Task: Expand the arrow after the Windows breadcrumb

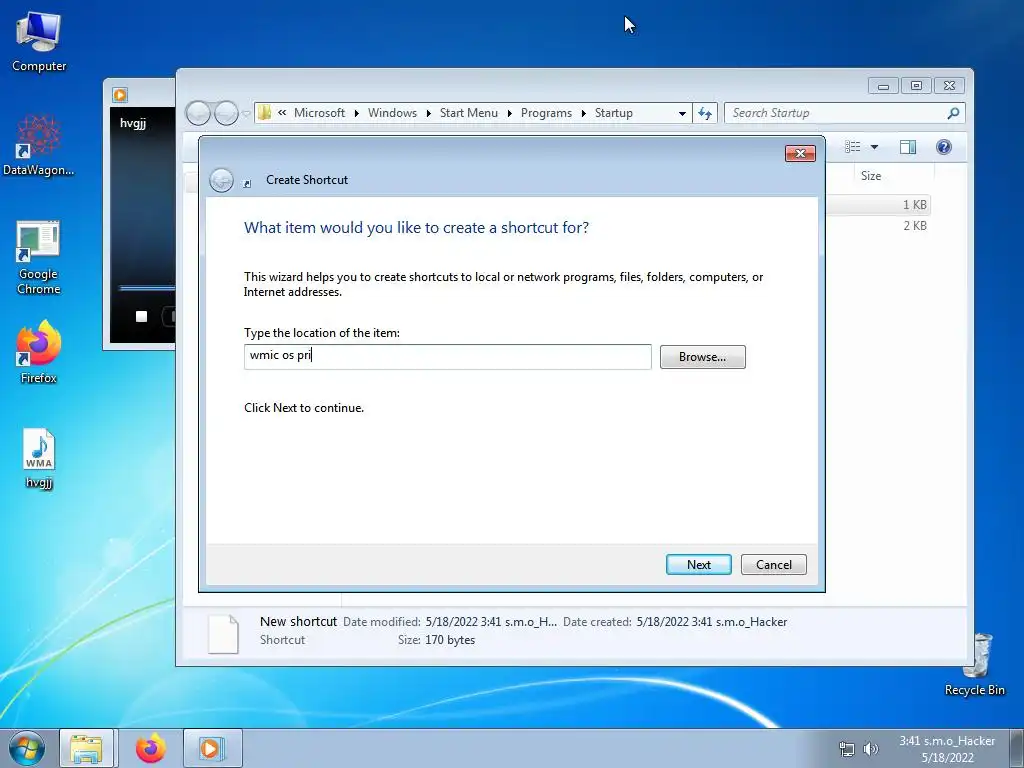Action: point(428,114)
